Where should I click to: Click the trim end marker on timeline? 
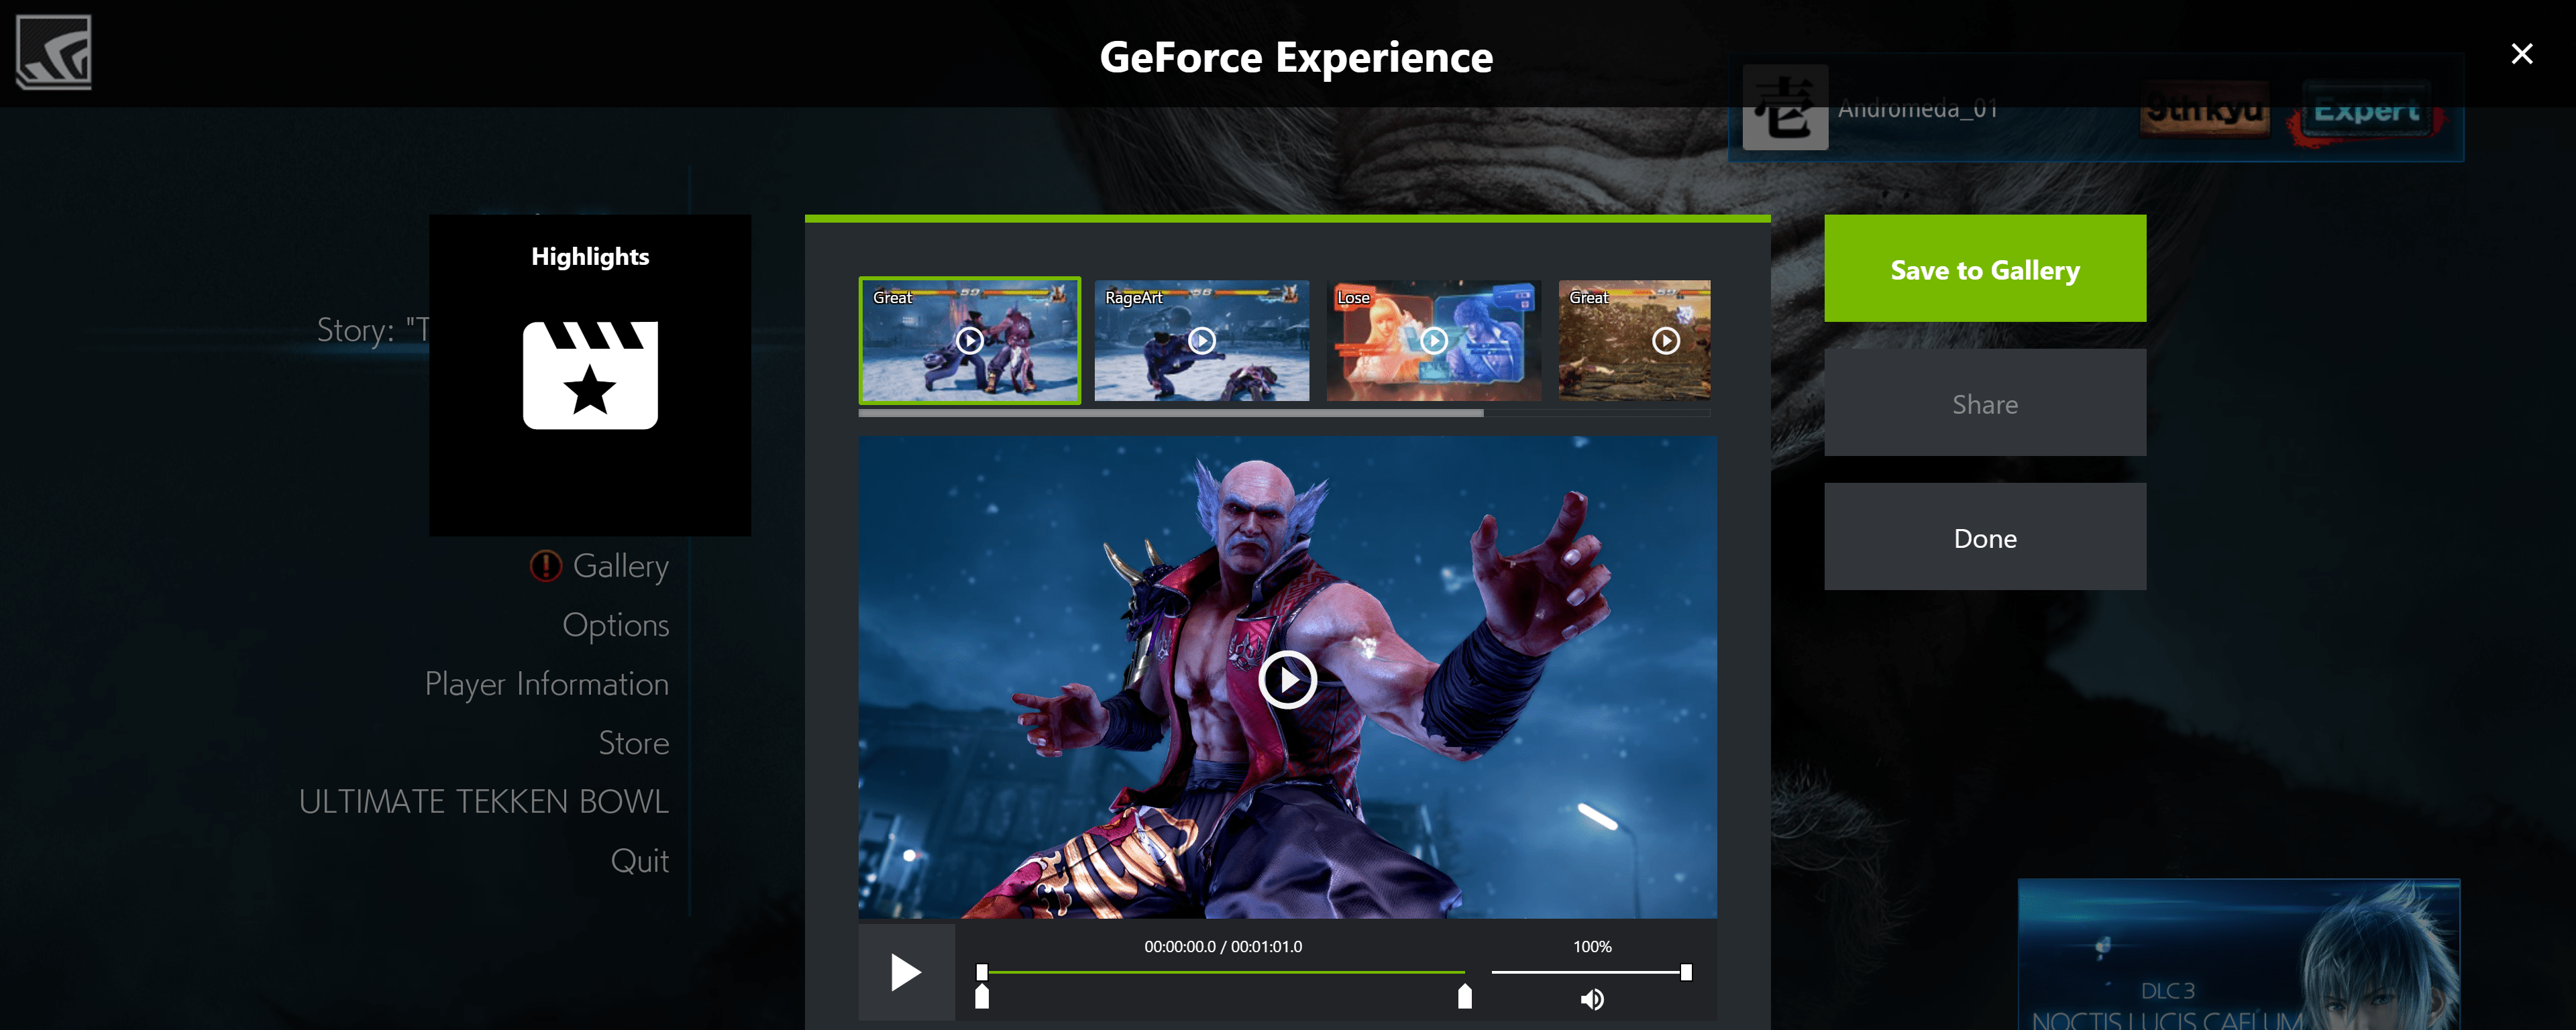pyautogui.click(x=1465, y=996)
